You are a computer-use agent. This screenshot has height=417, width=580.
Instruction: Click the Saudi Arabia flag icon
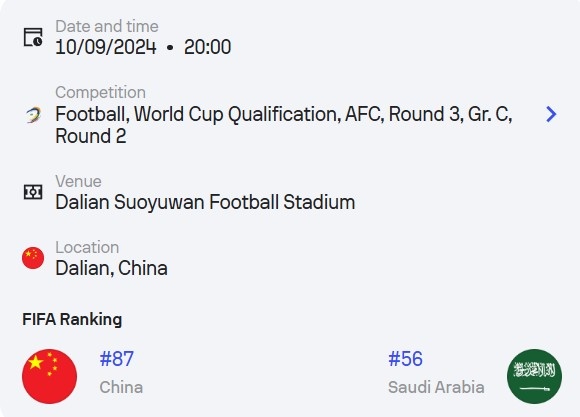(535, 376)
